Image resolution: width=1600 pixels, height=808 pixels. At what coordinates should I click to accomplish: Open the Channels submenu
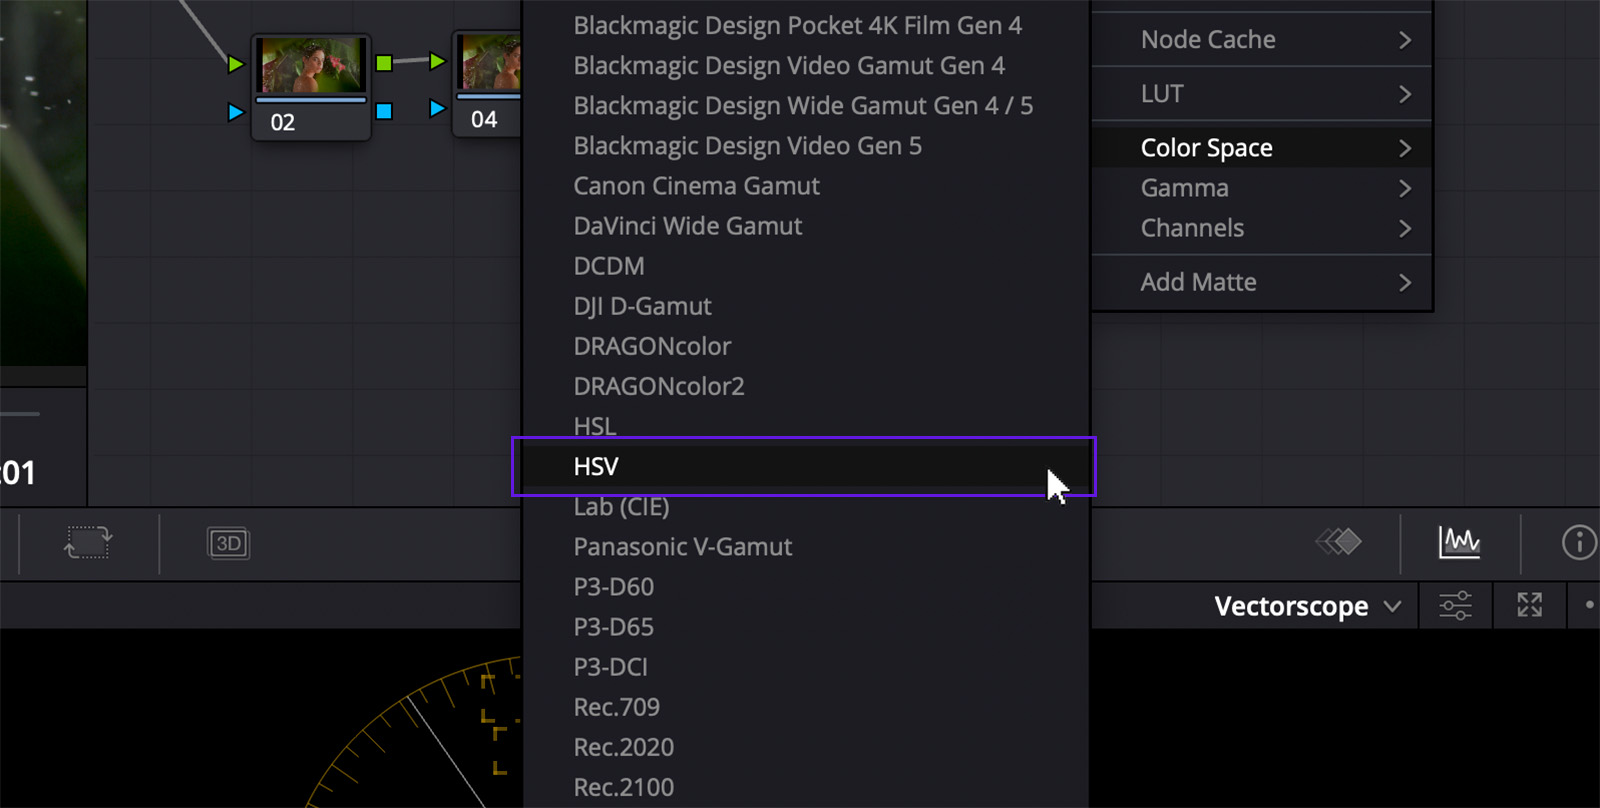[1262, 228]
